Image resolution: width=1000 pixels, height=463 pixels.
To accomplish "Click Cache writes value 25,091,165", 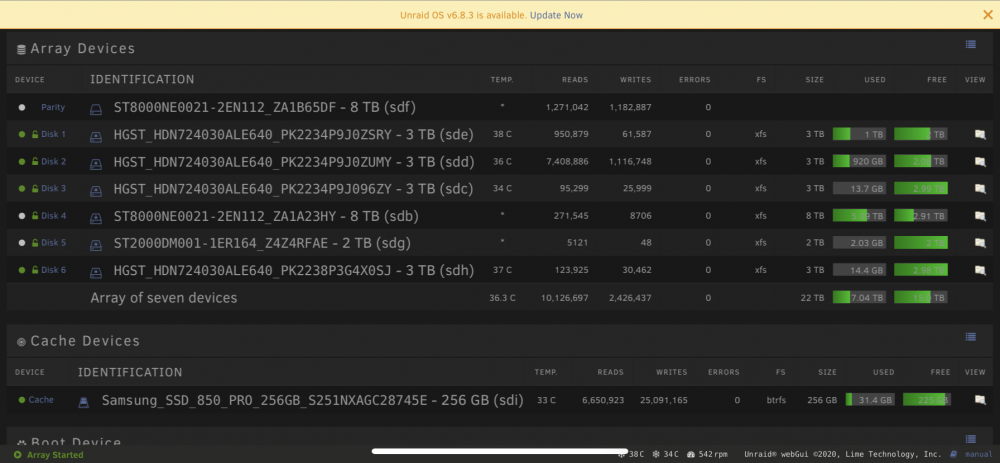I will tap(663, 401).
